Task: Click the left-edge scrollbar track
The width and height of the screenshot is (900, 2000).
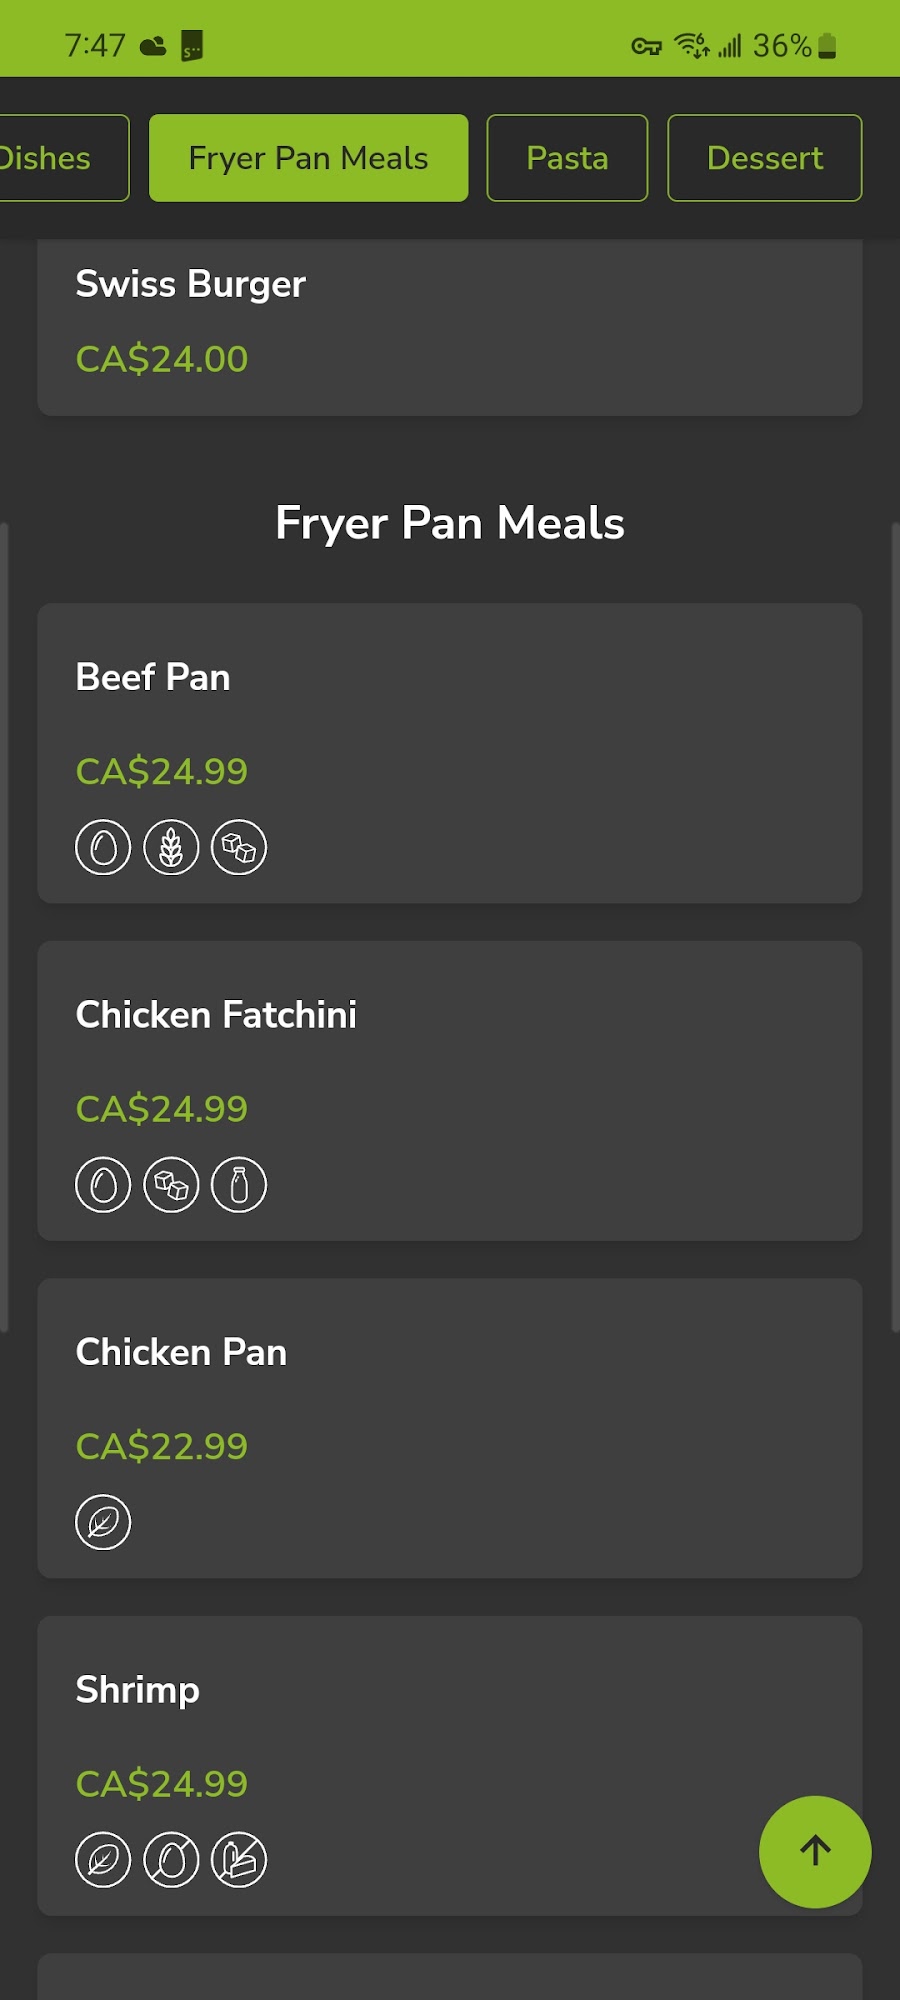Action: point(6,920)
